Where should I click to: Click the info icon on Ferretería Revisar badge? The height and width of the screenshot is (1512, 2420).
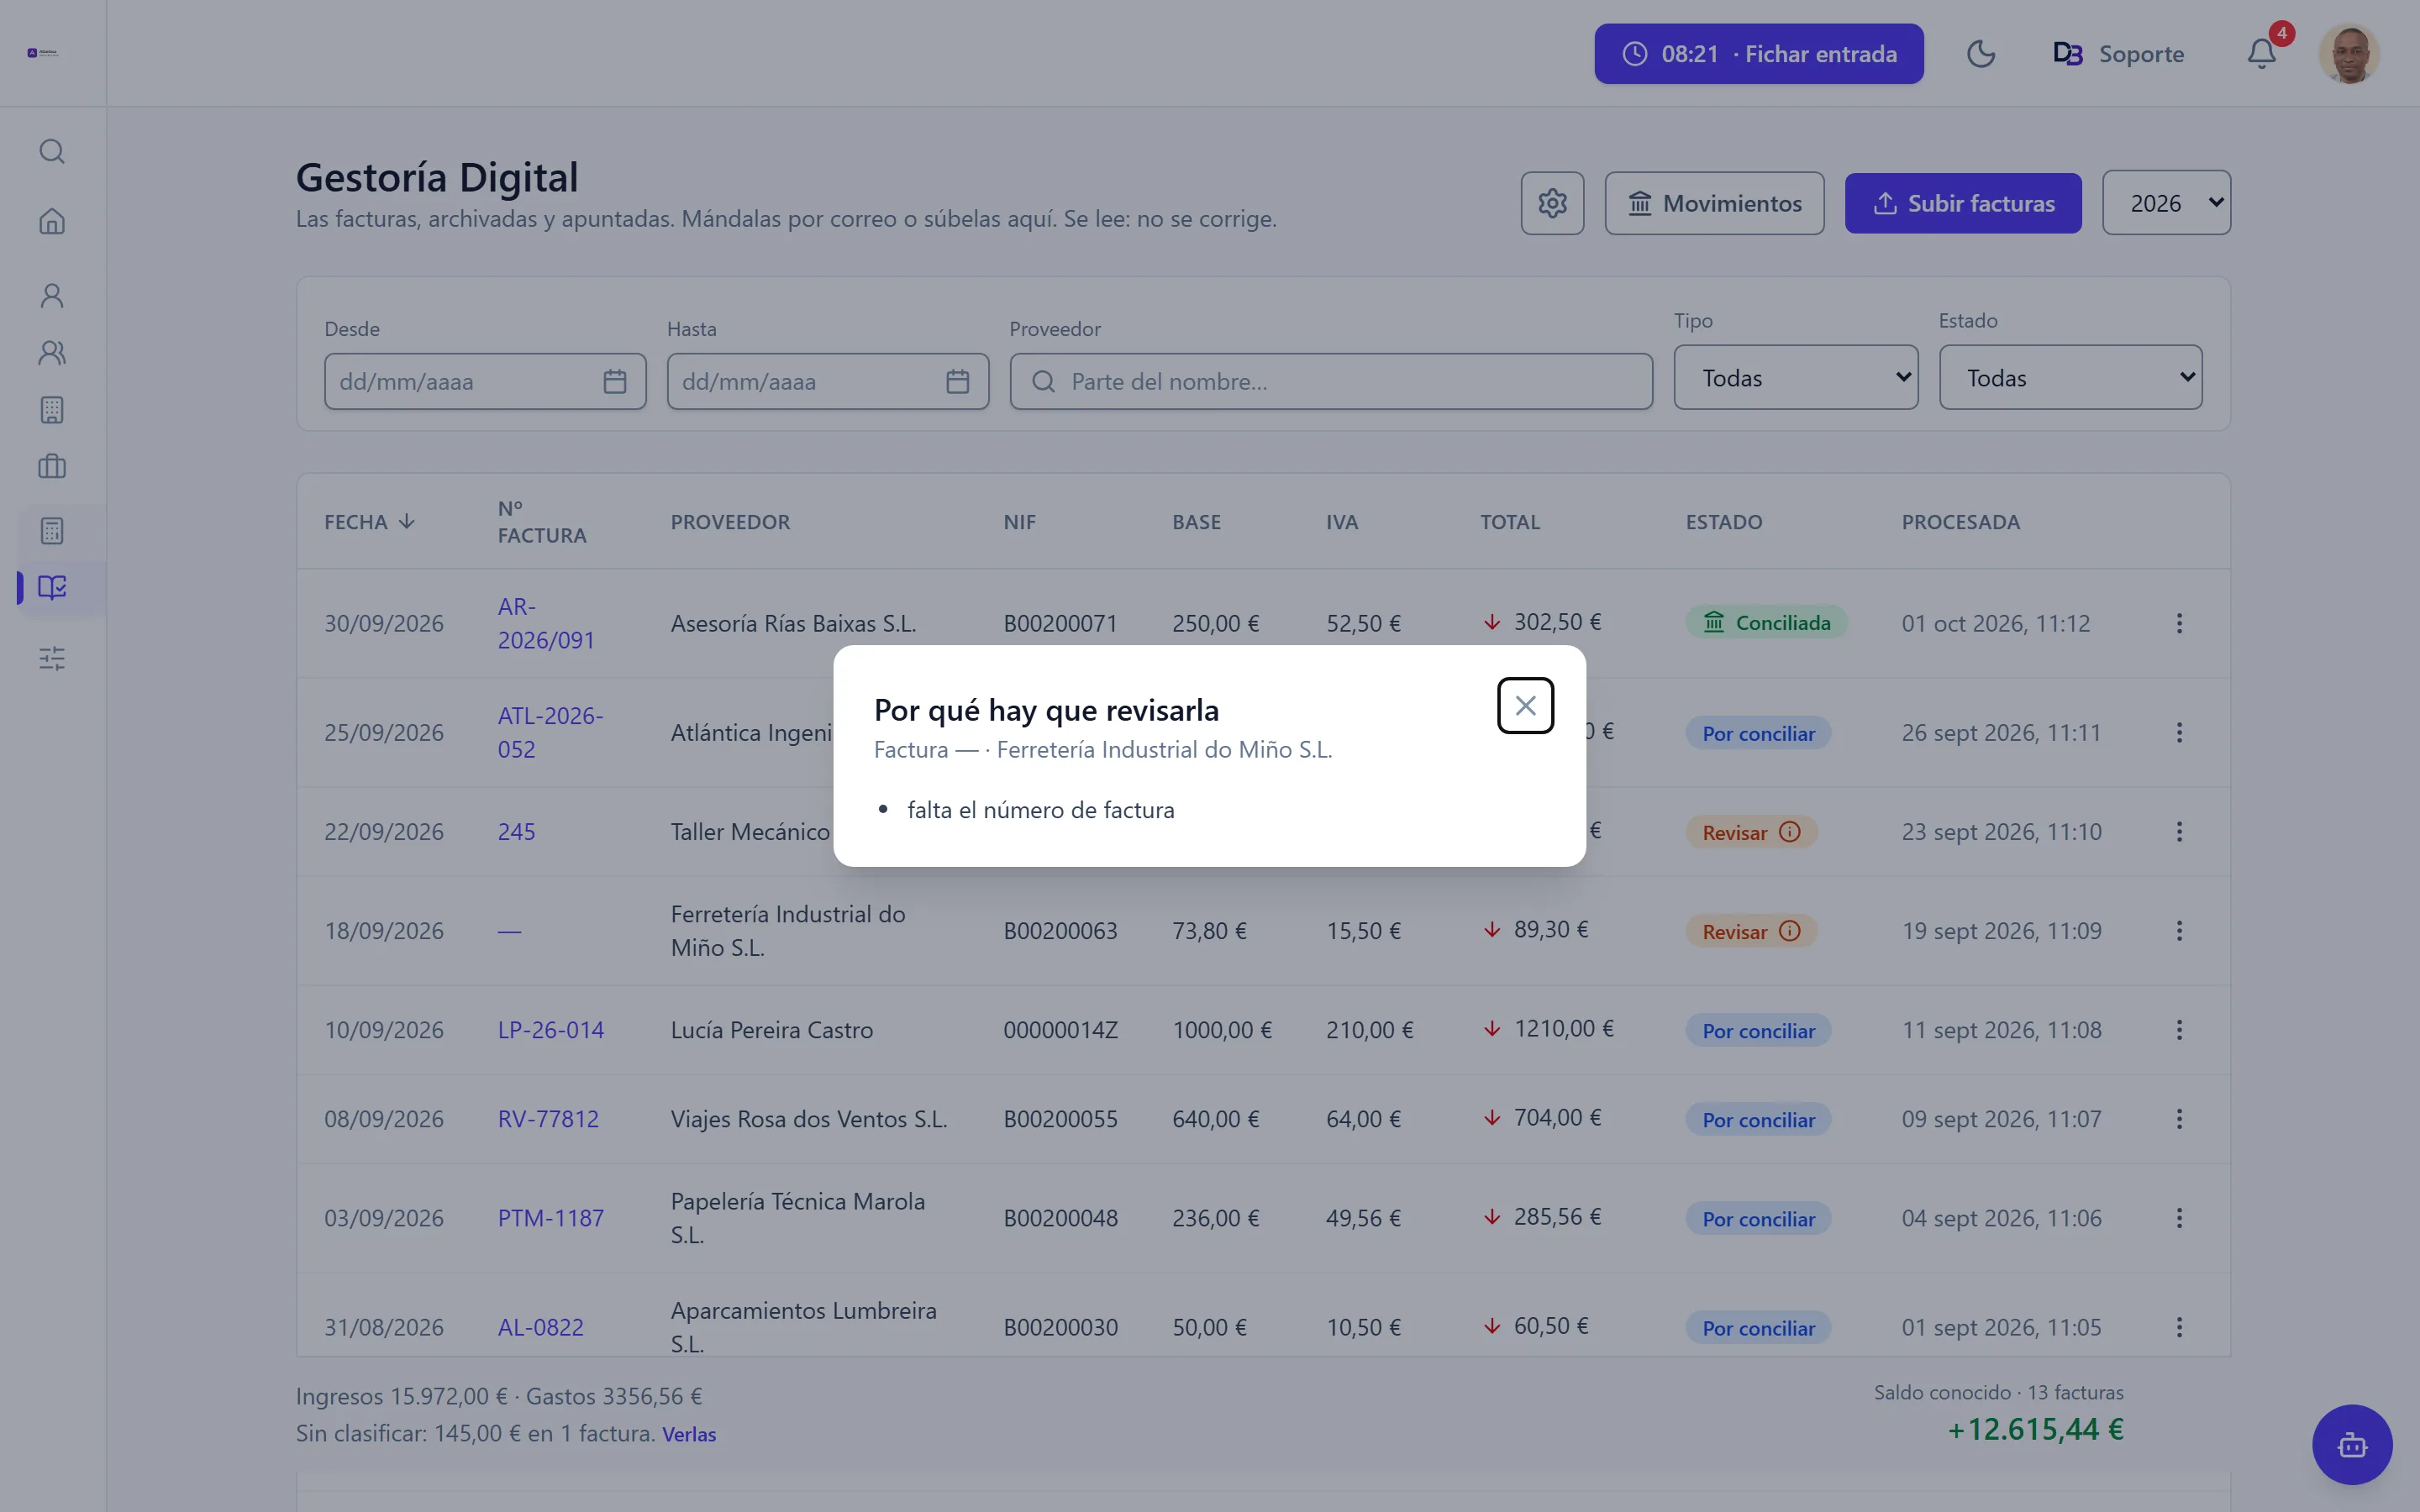[1790, 931]
